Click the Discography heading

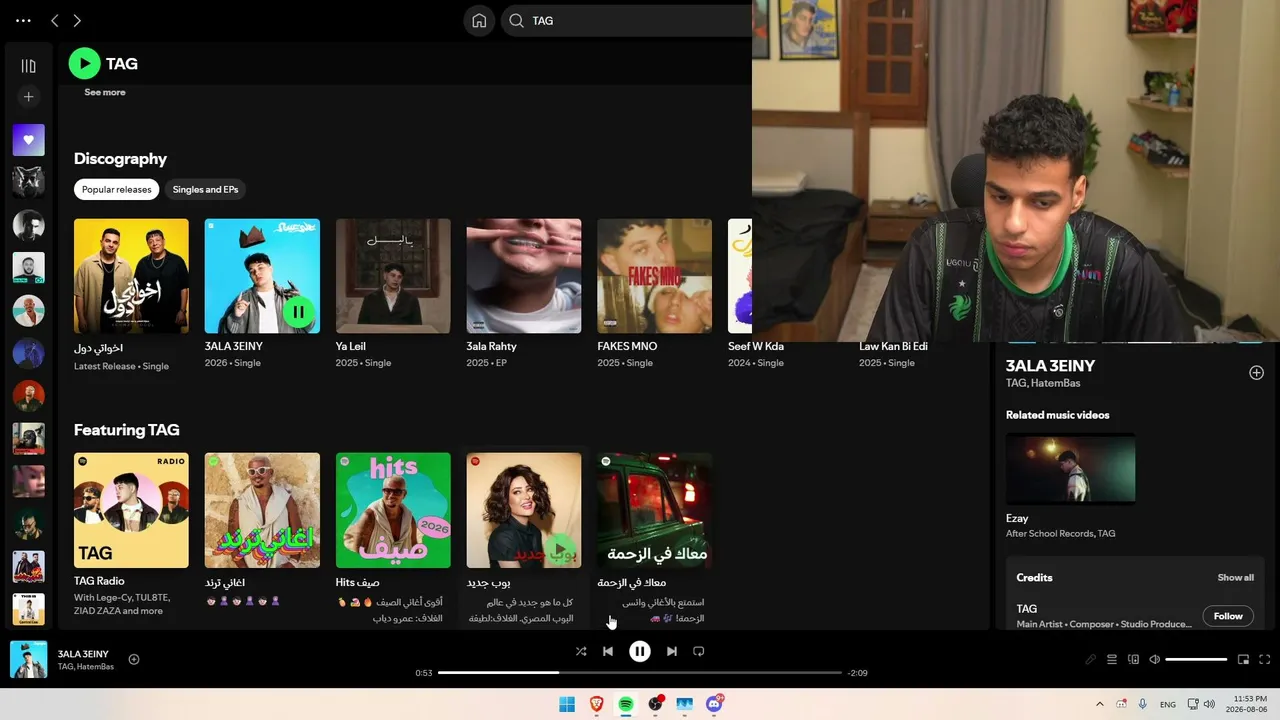coord(120,158)
